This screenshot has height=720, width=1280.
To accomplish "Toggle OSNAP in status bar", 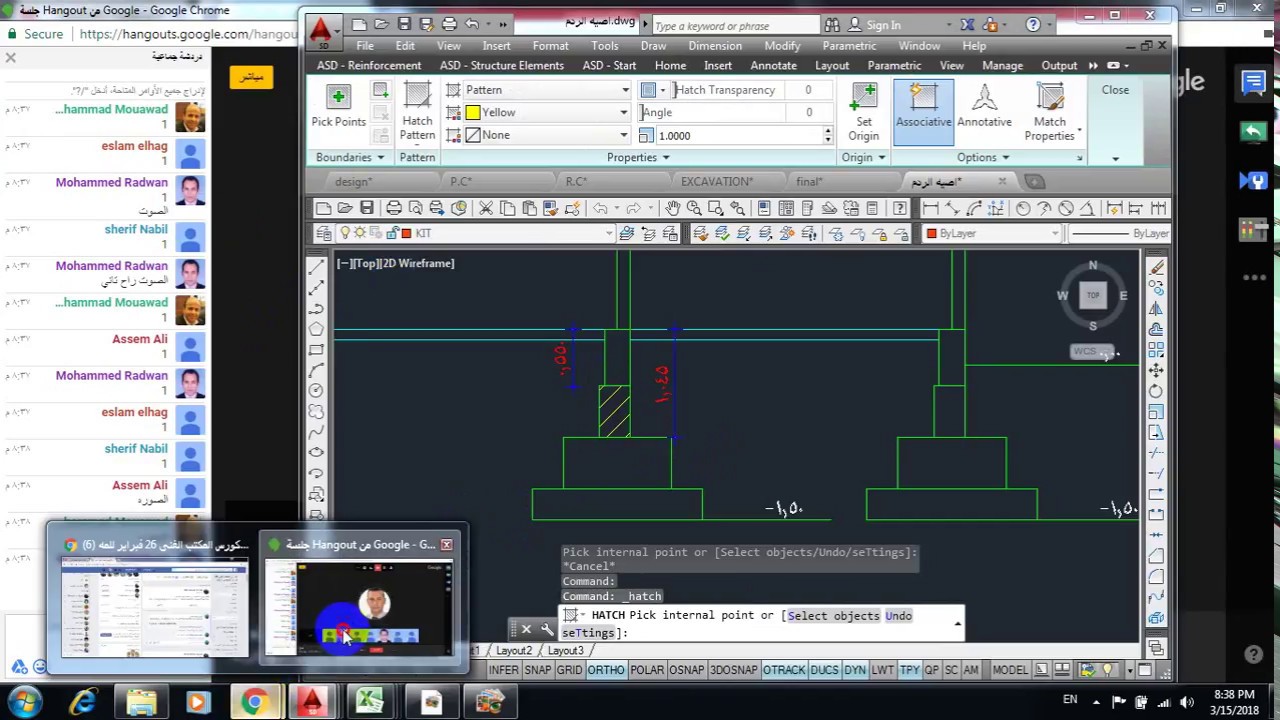I will 686,670.
